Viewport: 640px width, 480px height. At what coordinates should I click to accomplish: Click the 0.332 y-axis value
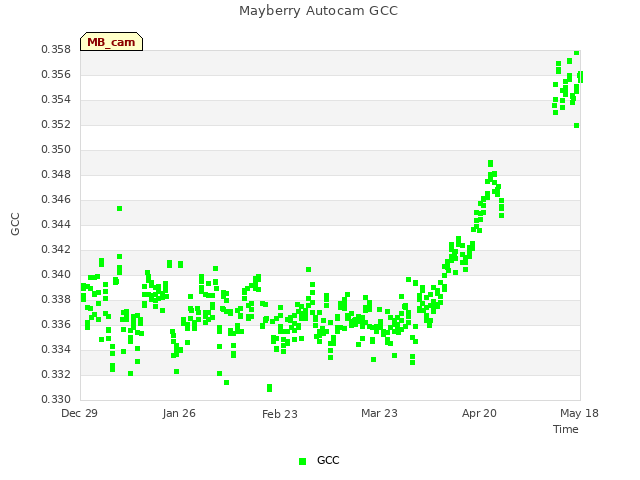click(x=56, y=374)
